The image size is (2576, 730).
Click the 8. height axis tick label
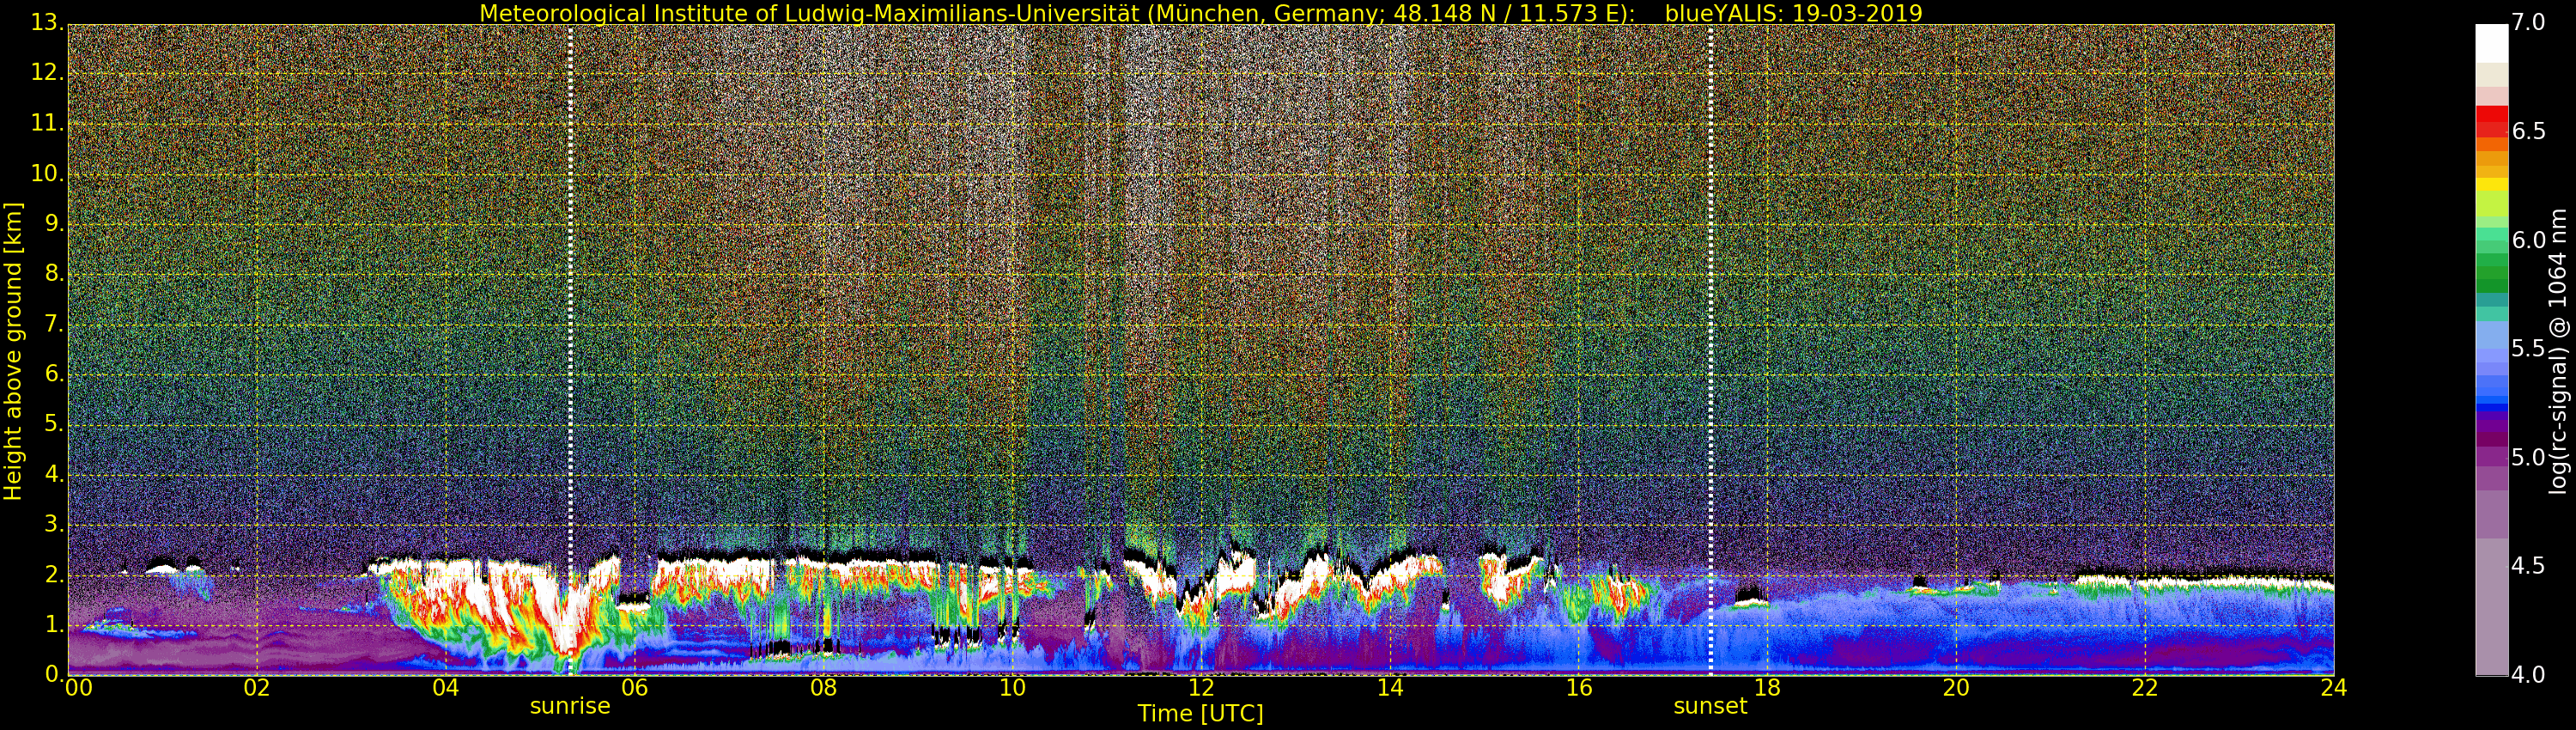[x=53, y=274]
